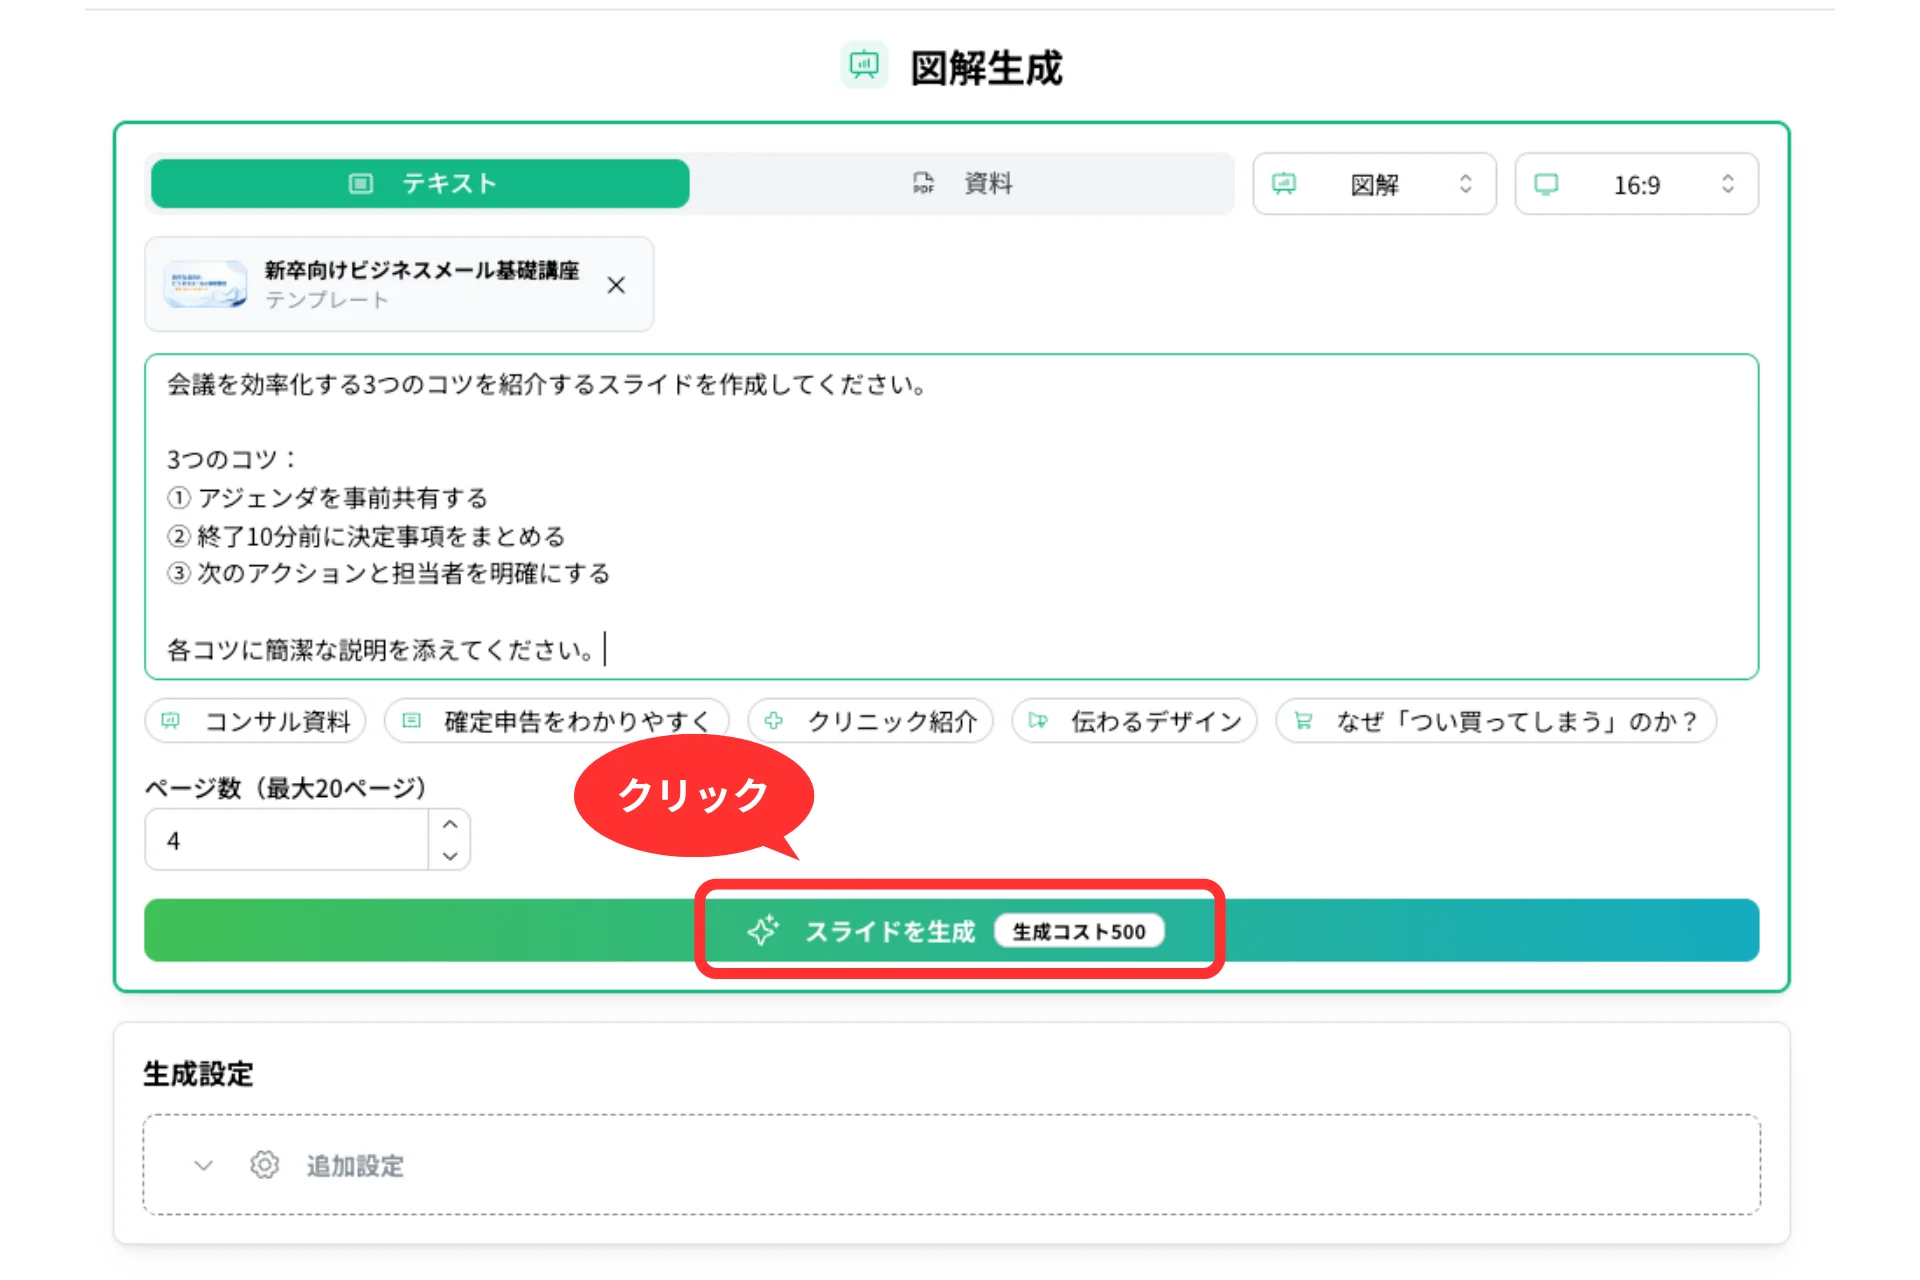Click the icon on 伝わるデザイン chip
This screenshot has width=1920, height=1280.
(1038, 721)
